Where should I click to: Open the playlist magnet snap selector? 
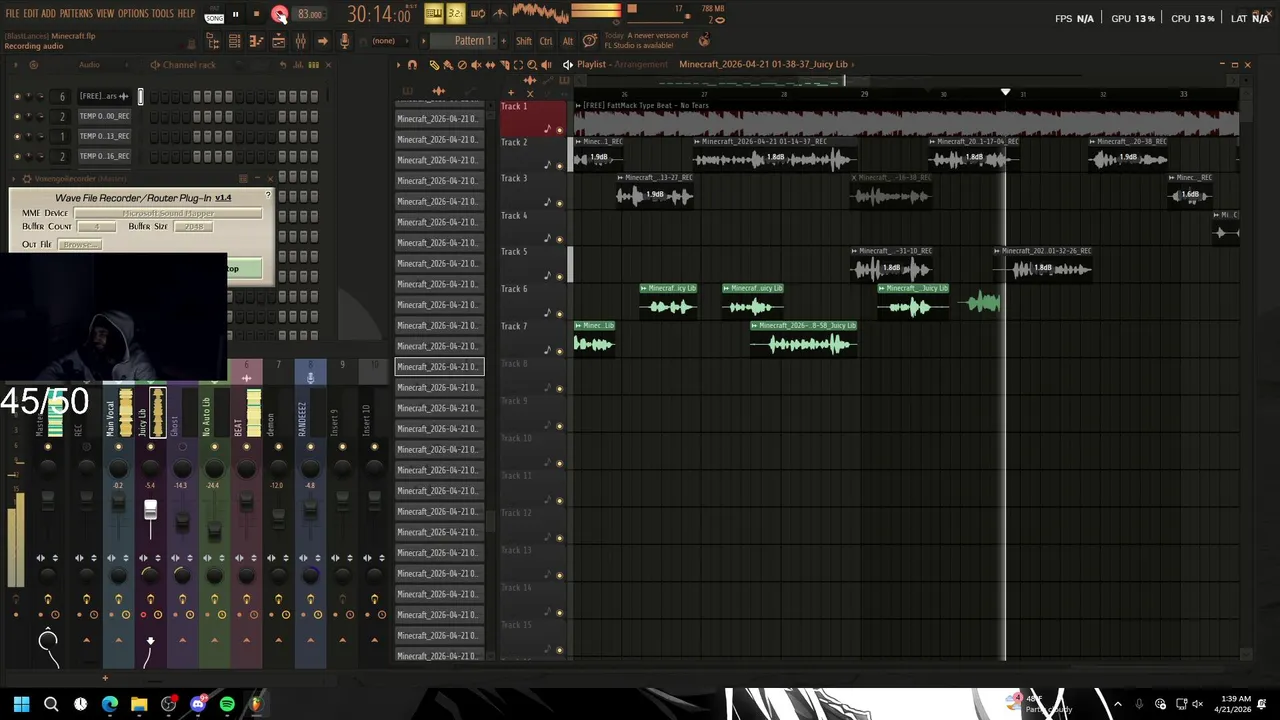coord(412,65)
